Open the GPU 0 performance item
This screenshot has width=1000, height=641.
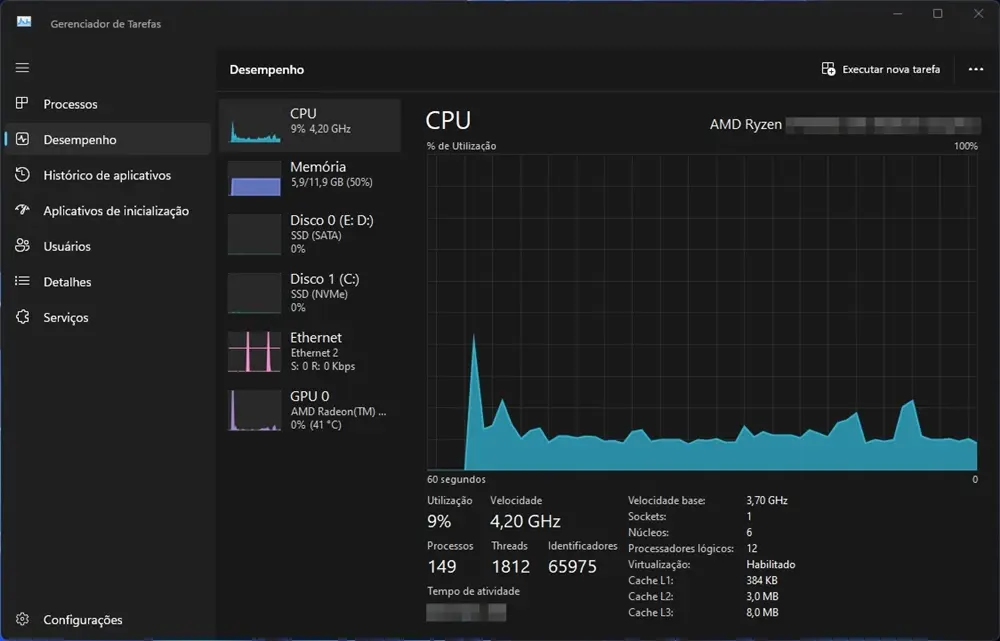click(310, 410)
